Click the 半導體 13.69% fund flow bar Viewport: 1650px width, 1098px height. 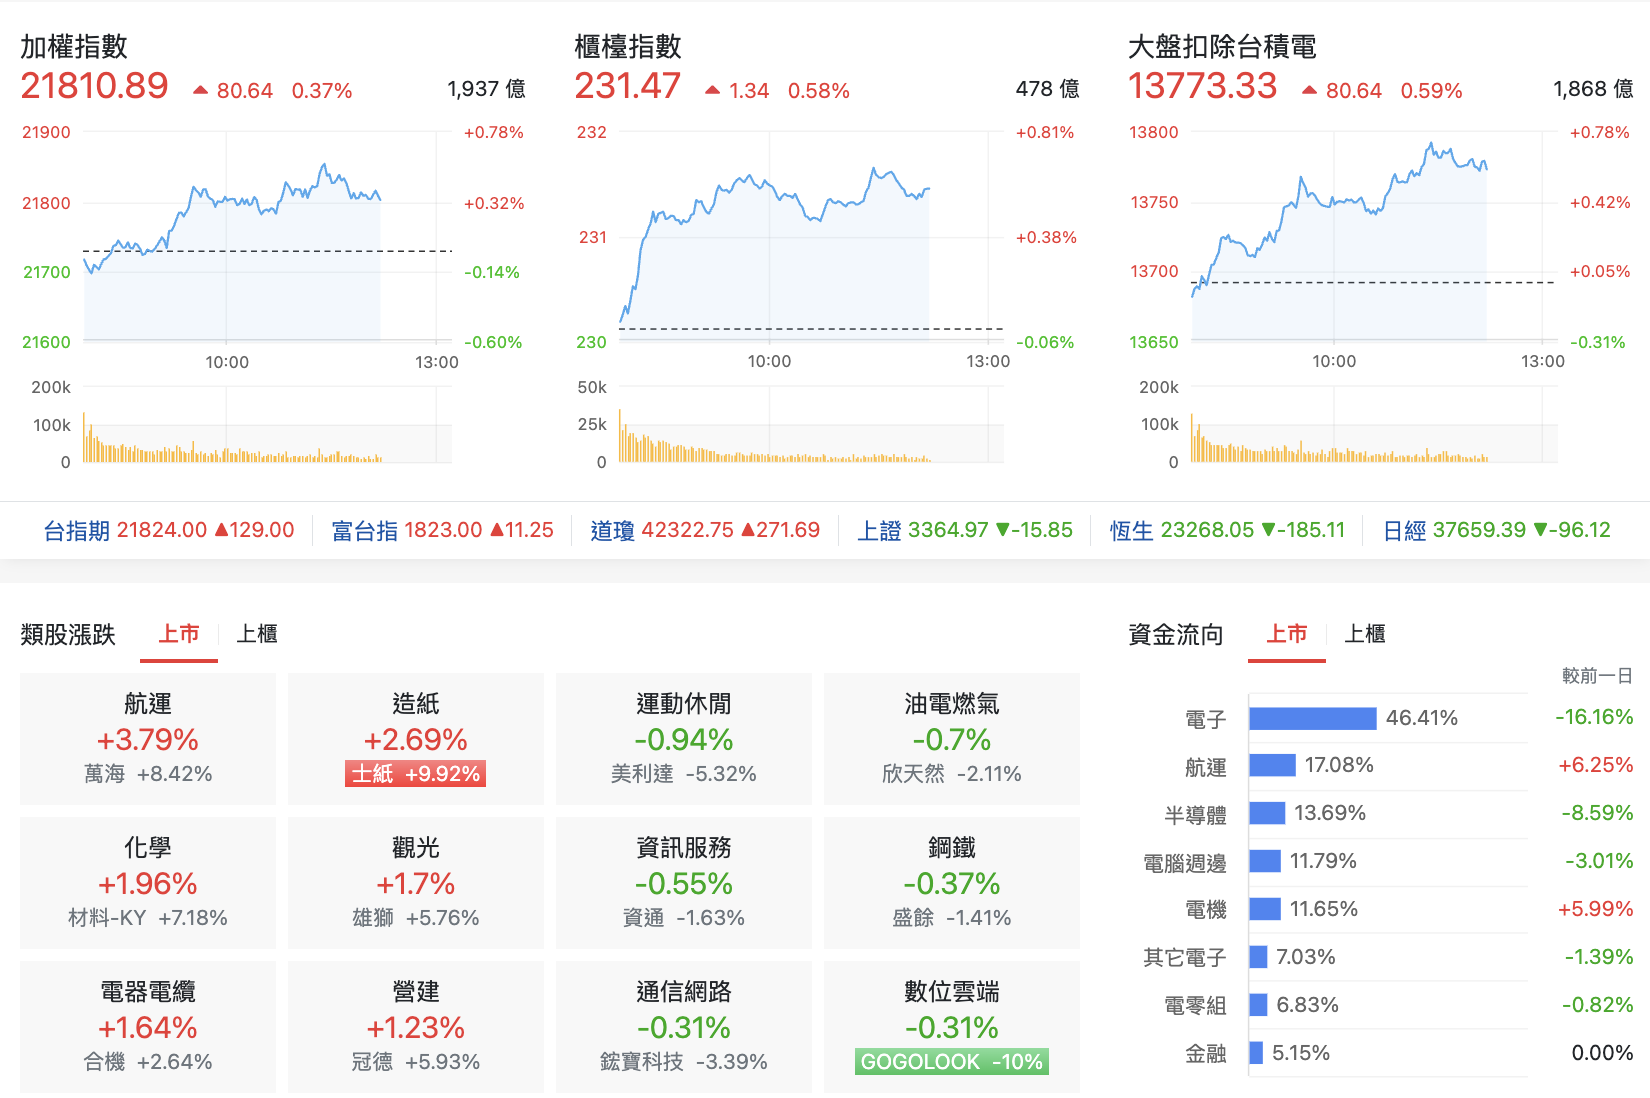(1268, 814)
